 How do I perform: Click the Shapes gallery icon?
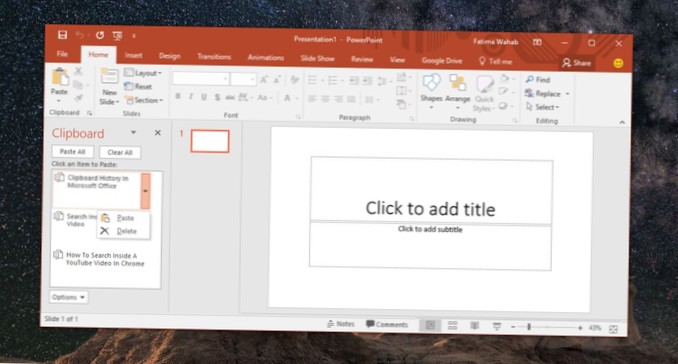pyautogui.click(x=431, y=83)
